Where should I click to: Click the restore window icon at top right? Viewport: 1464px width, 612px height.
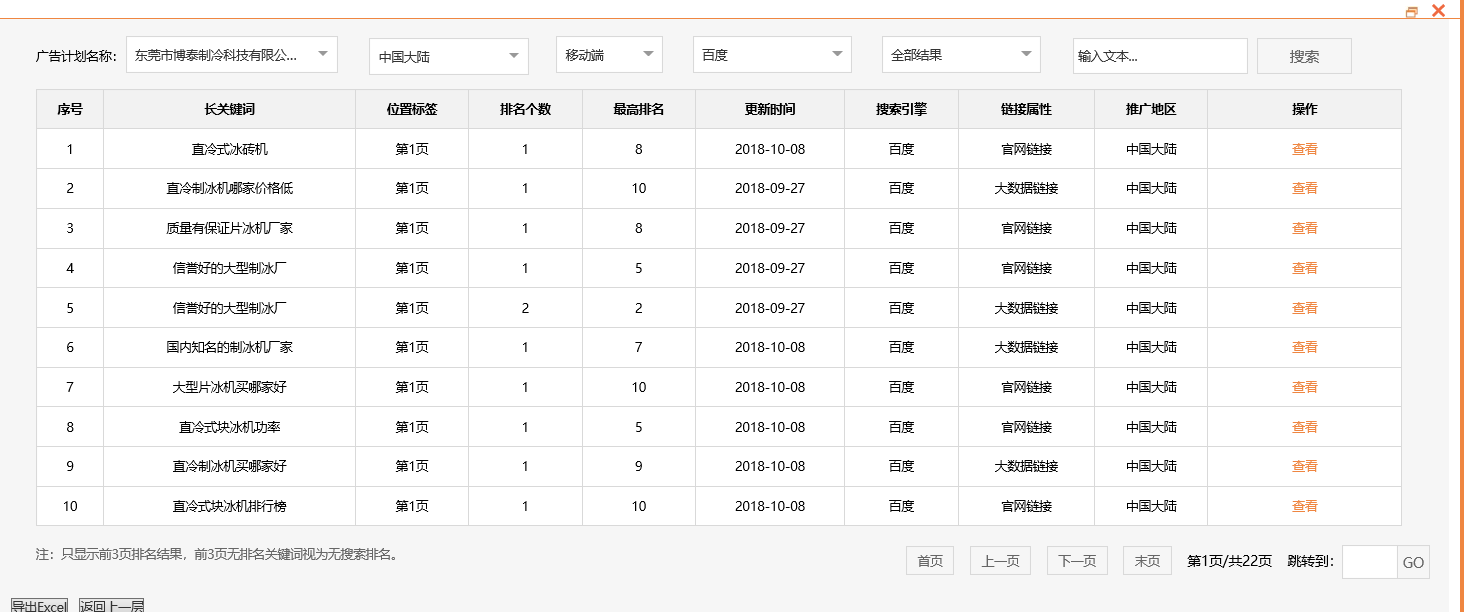[1412, 10]
